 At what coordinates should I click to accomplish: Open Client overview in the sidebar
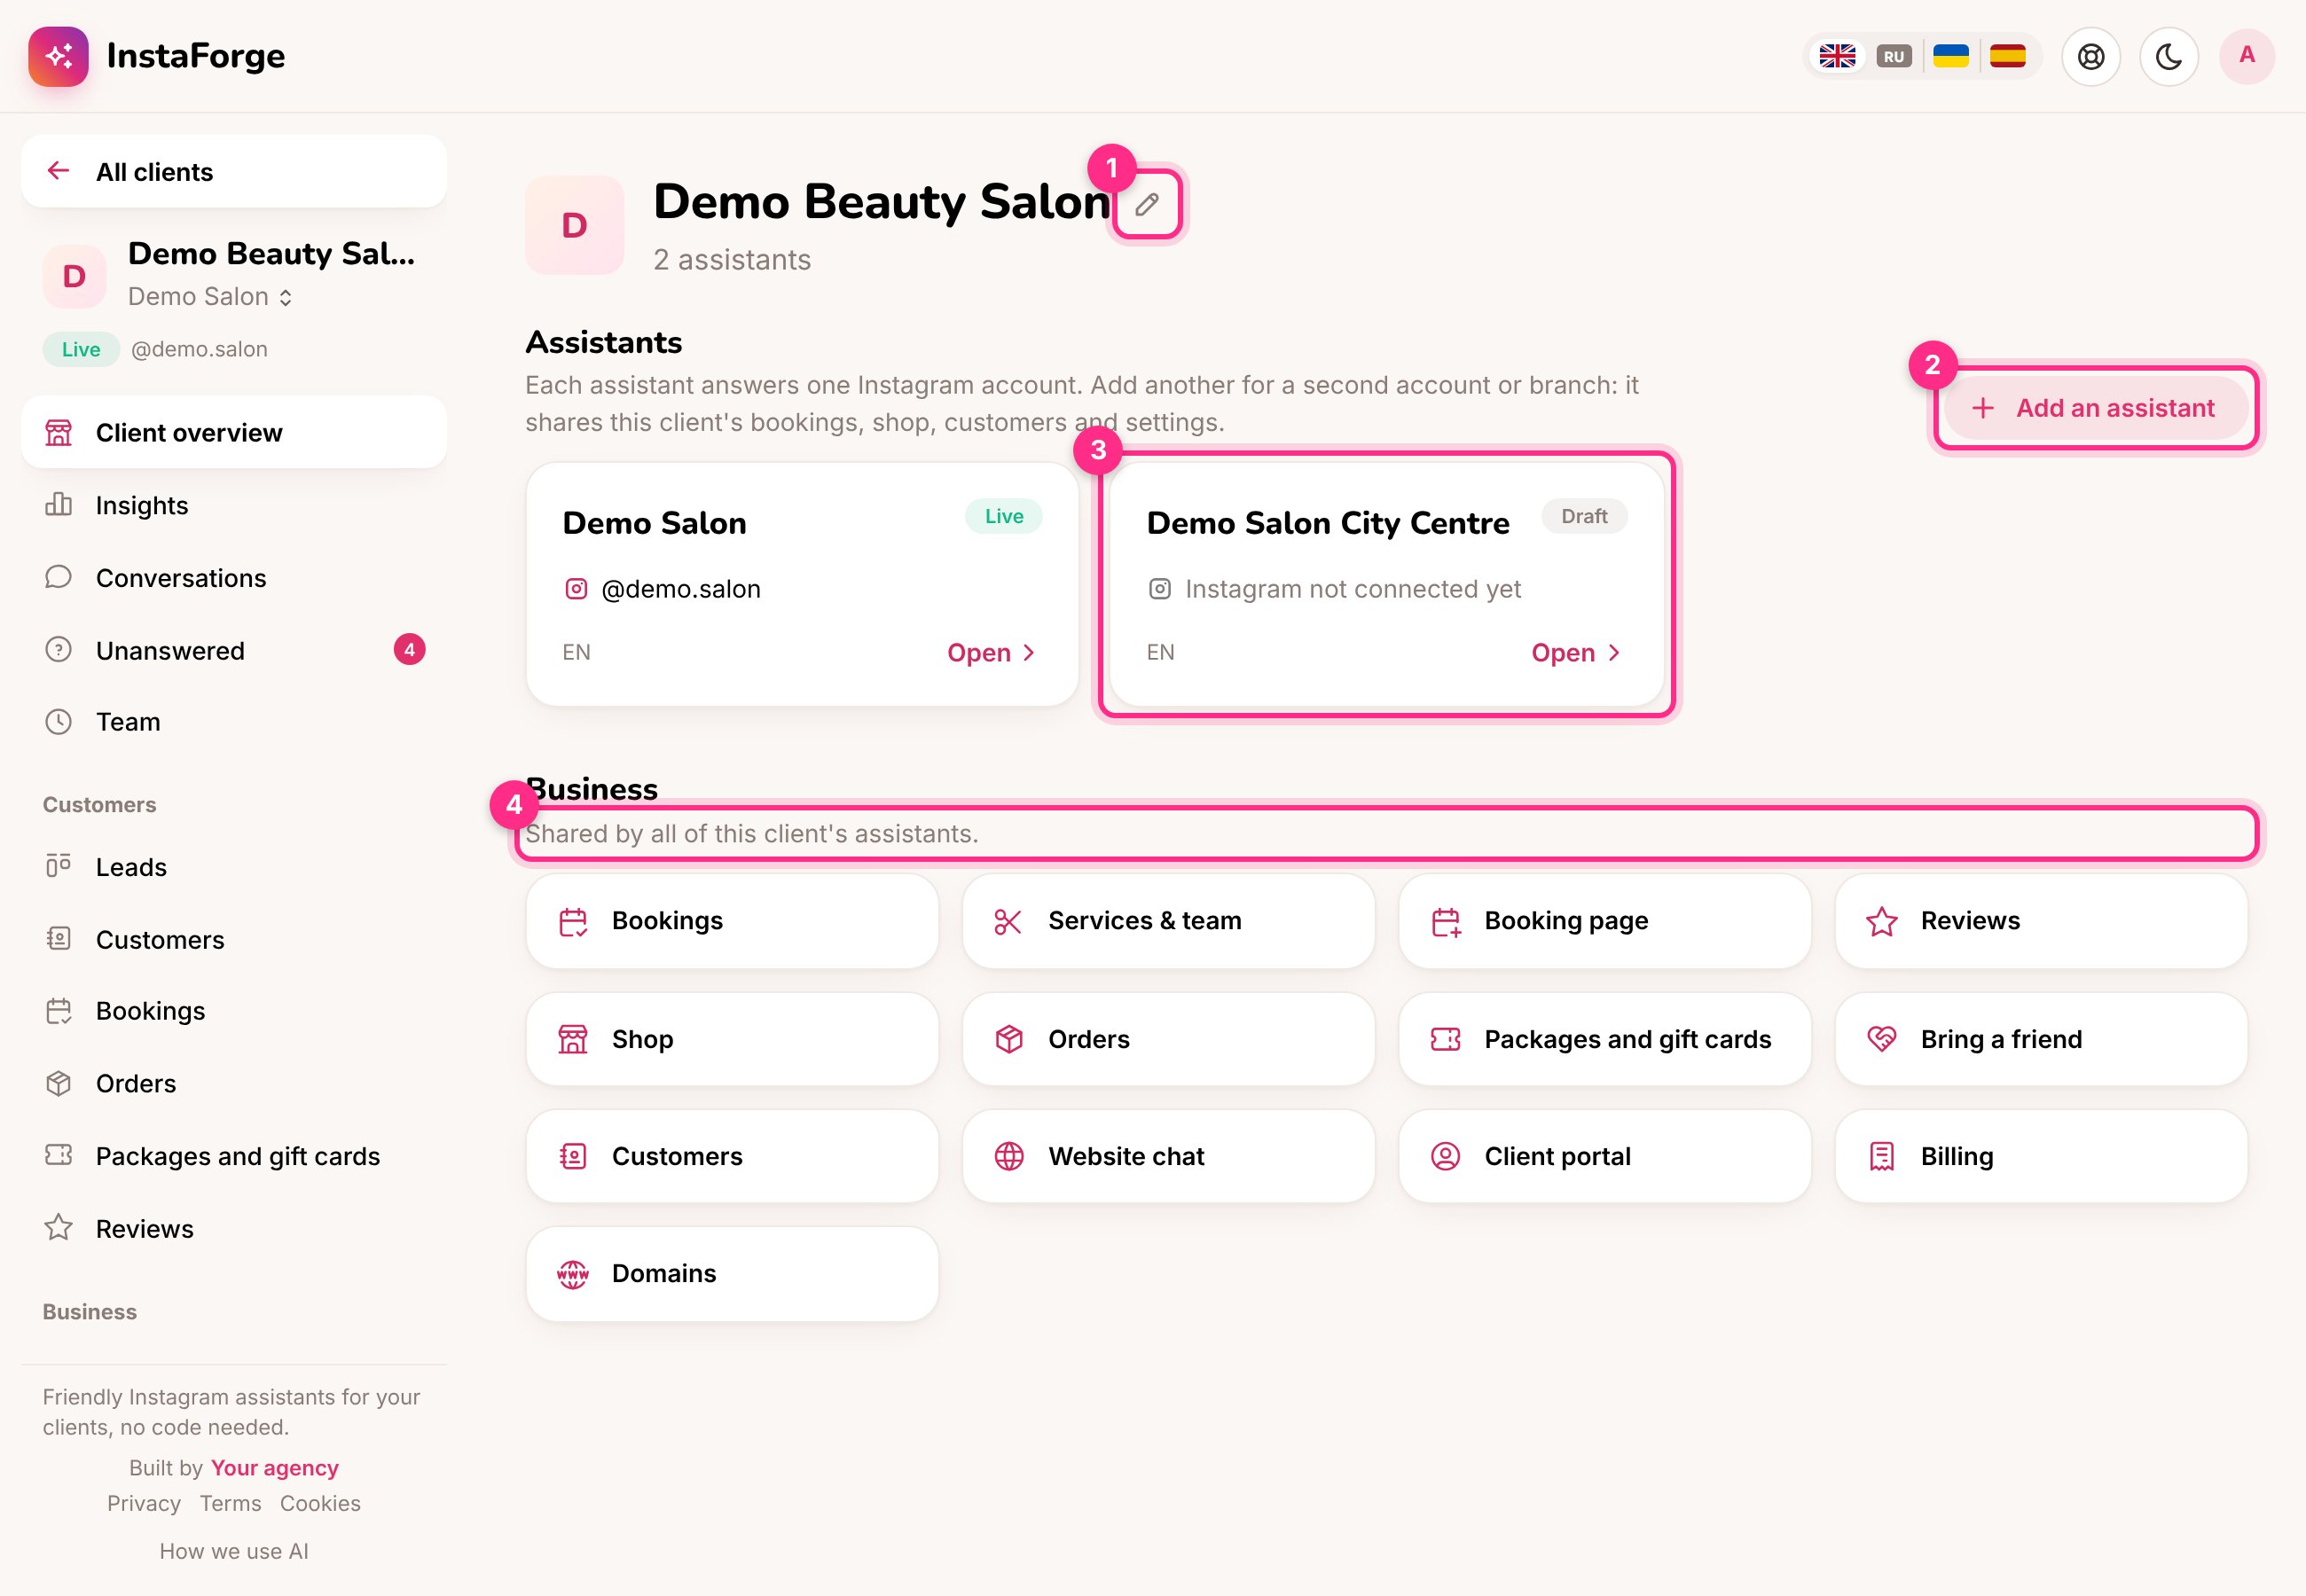click(x=234, y=432)
